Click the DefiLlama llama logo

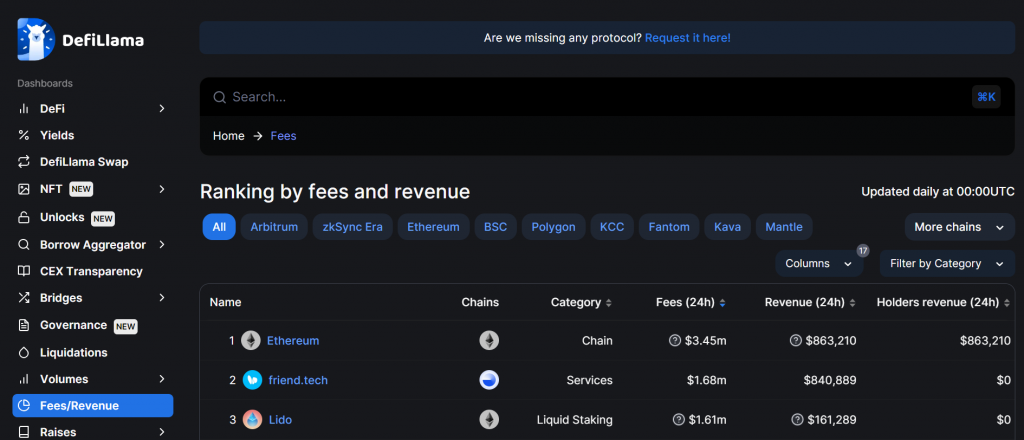click(x=35, y=39)
